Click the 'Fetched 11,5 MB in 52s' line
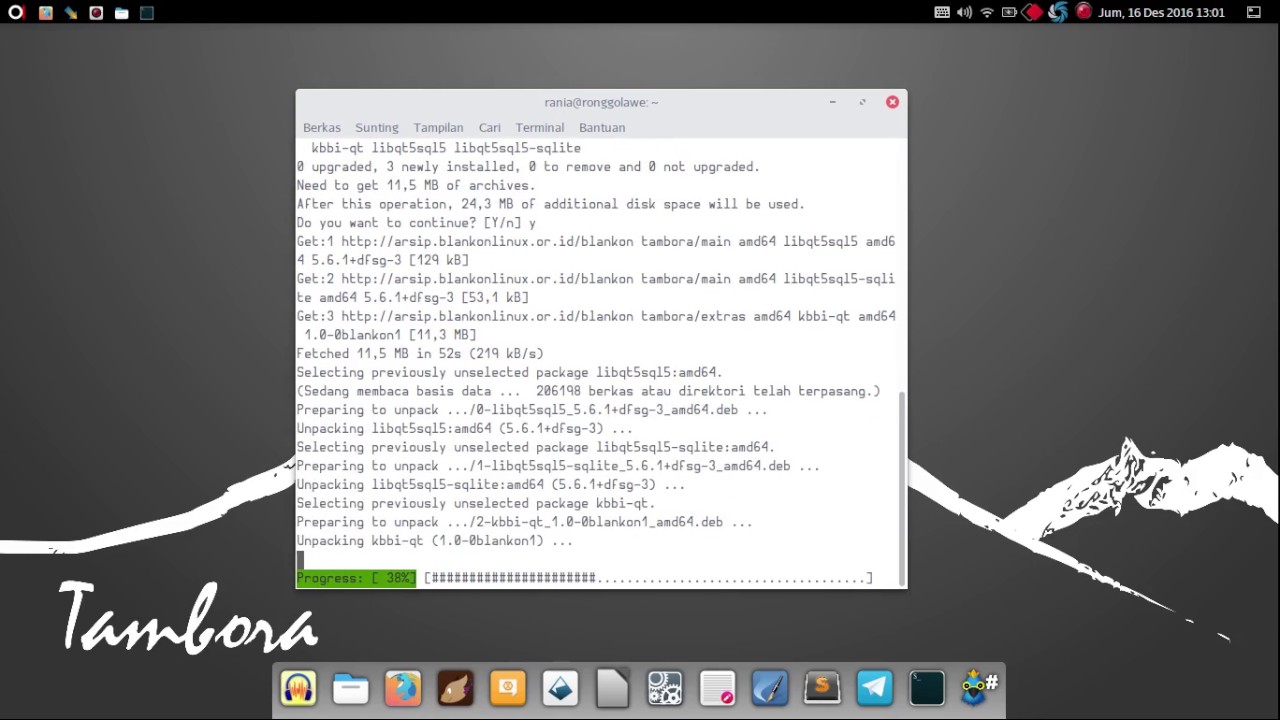This screenshot has width=1280, height=720. (x=420, y=354)
